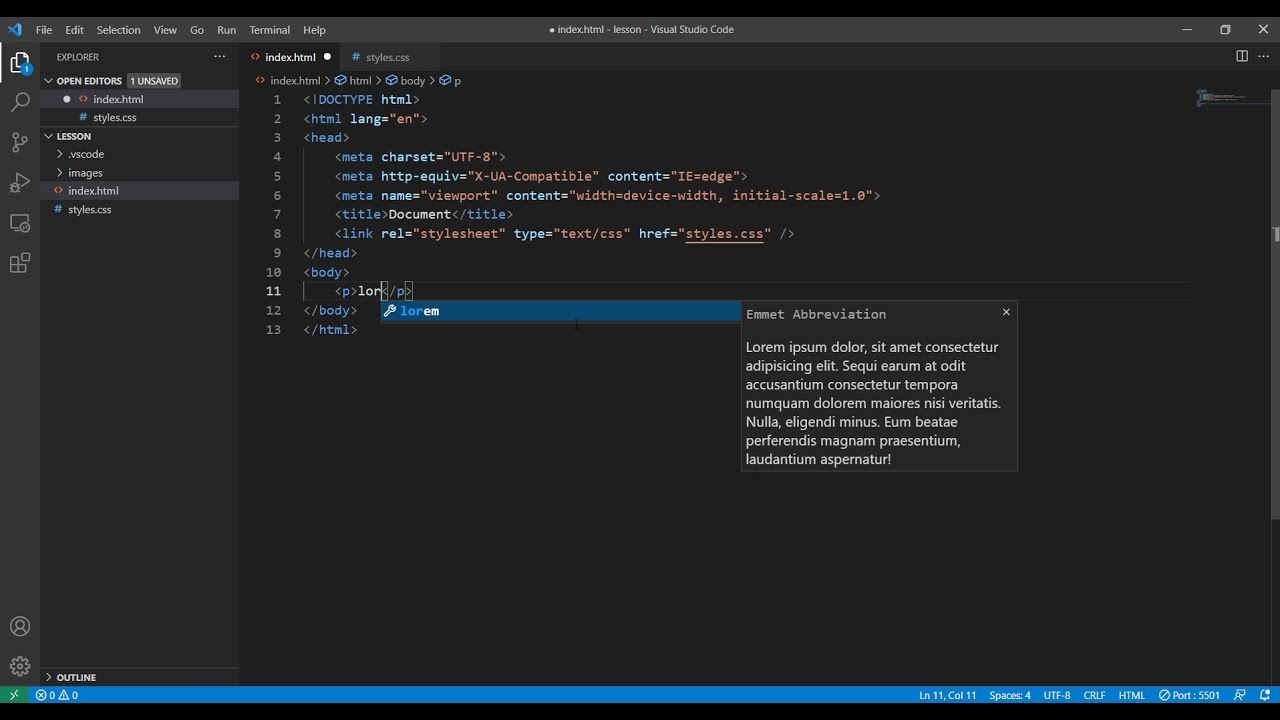Click the feedback icon in status bar
1280x720 pixels.
(1240, 695)
